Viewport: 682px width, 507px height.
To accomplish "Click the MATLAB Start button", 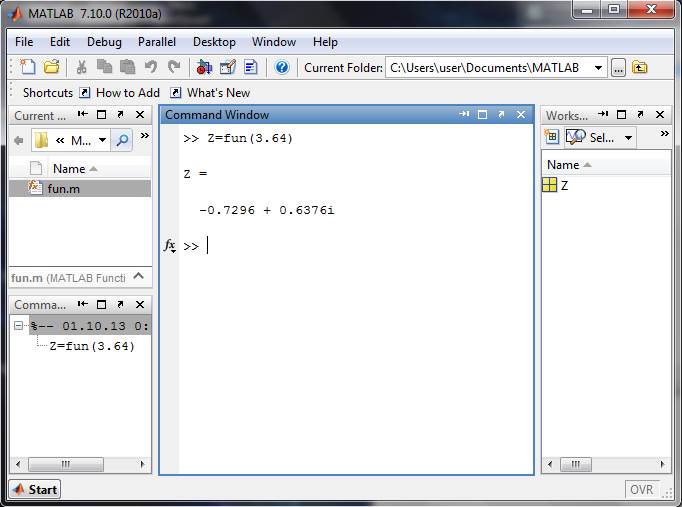I will click(x=35, y=490).
